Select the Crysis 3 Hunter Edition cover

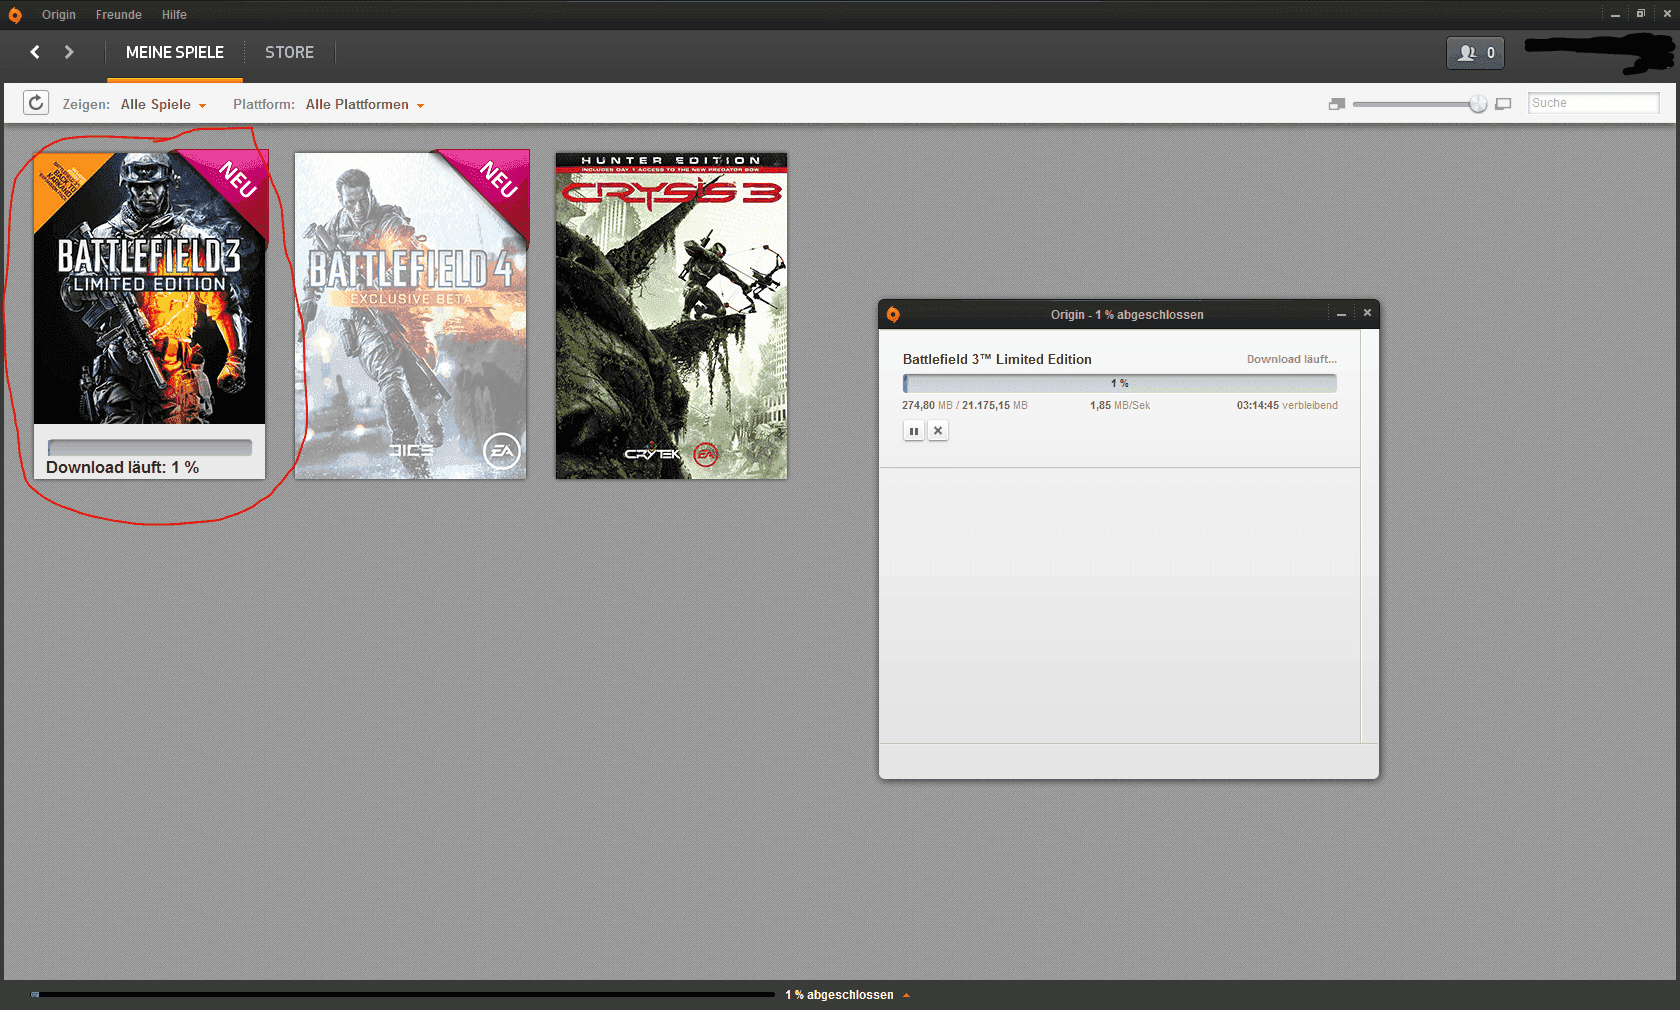point(671,316)
